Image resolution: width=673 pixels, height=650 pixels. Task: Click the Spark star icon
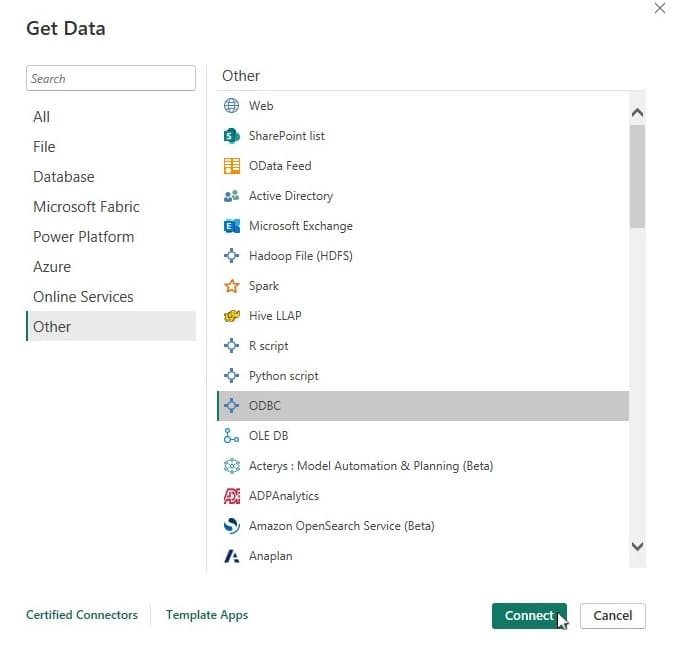click(231, 286)
